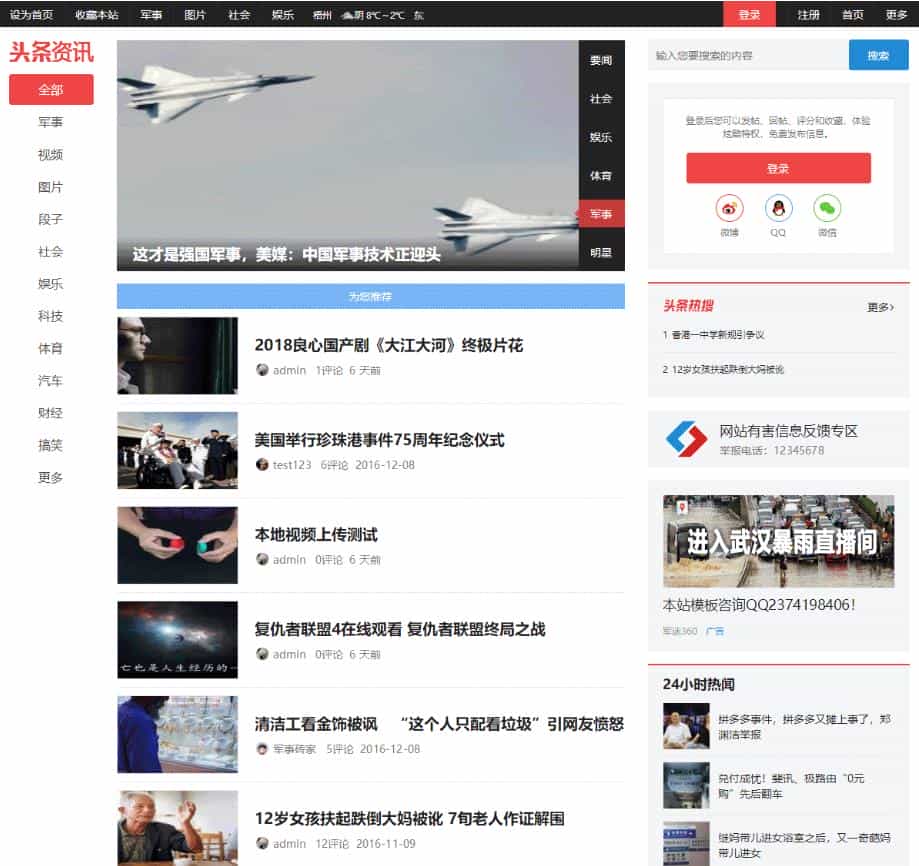Screen dimensions: 919x866
Task: Click thumbnail for 继妈带儿进女浴室 news
Action: point(686,844)
